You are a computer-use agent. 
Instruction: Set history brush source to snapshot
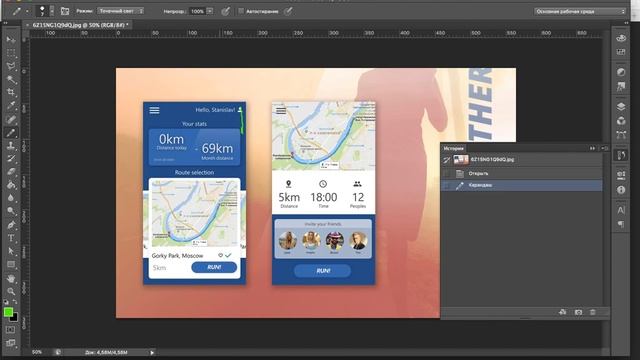pyautogui.click(x=447, y=160)
